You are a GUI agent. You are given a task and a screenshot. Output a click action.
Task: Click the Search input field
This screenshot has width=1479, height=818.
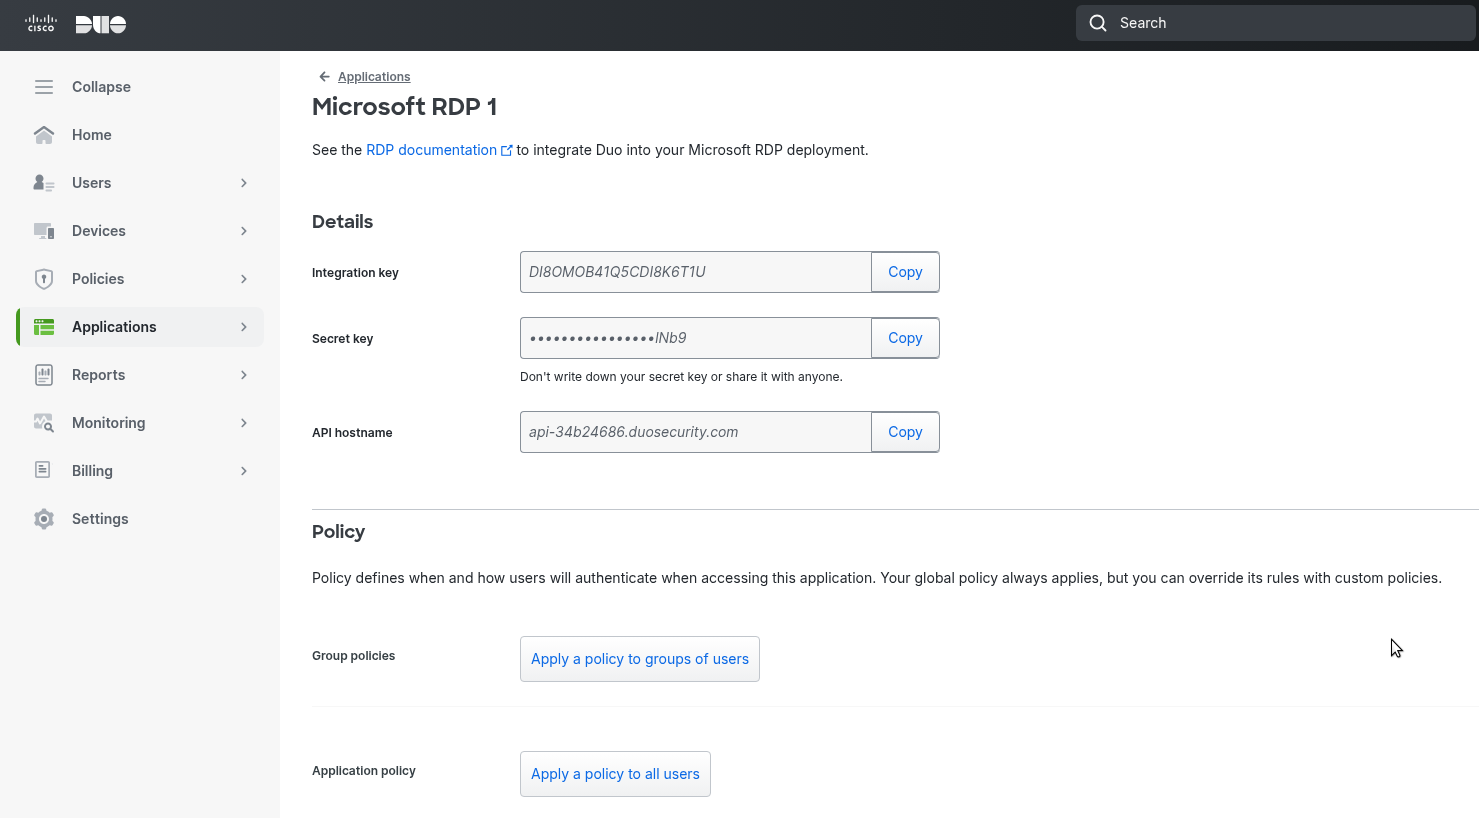1276,23
